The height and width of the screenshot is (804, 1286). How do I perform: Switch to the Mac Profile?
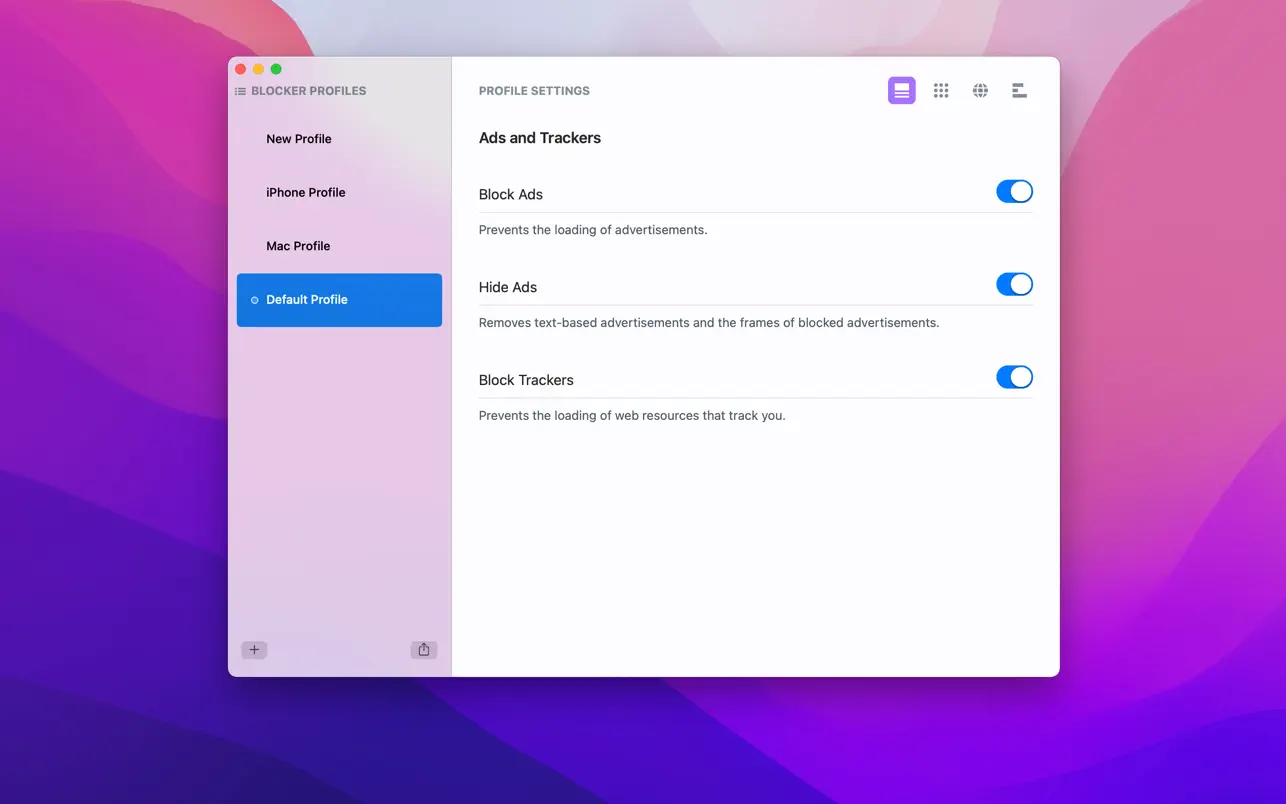[x=298, y=246]
